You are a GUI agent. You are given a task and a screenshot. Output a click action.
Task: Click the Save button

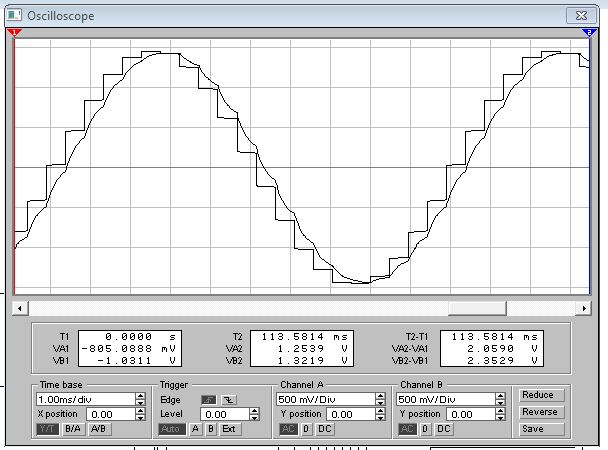pos(542,429)
